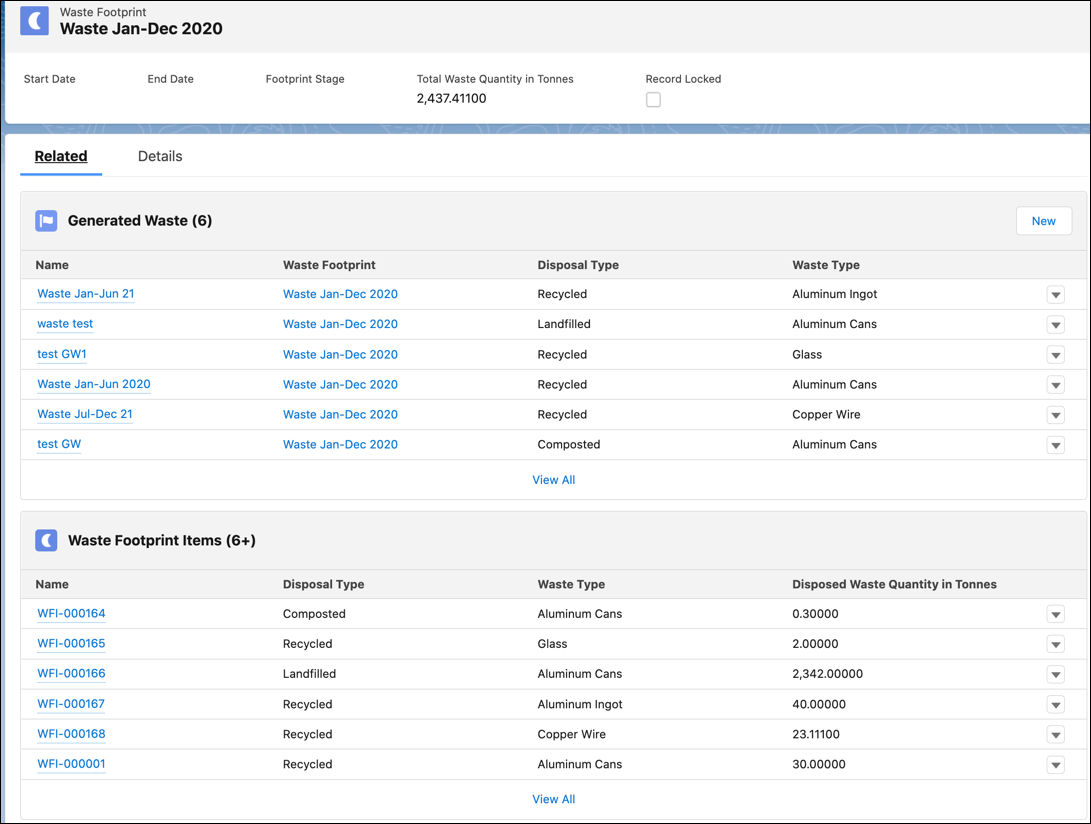The height and width of the screenshot is (824, 1091).
Task: Open row actions for test GW1
Action: click(1056, 355)
